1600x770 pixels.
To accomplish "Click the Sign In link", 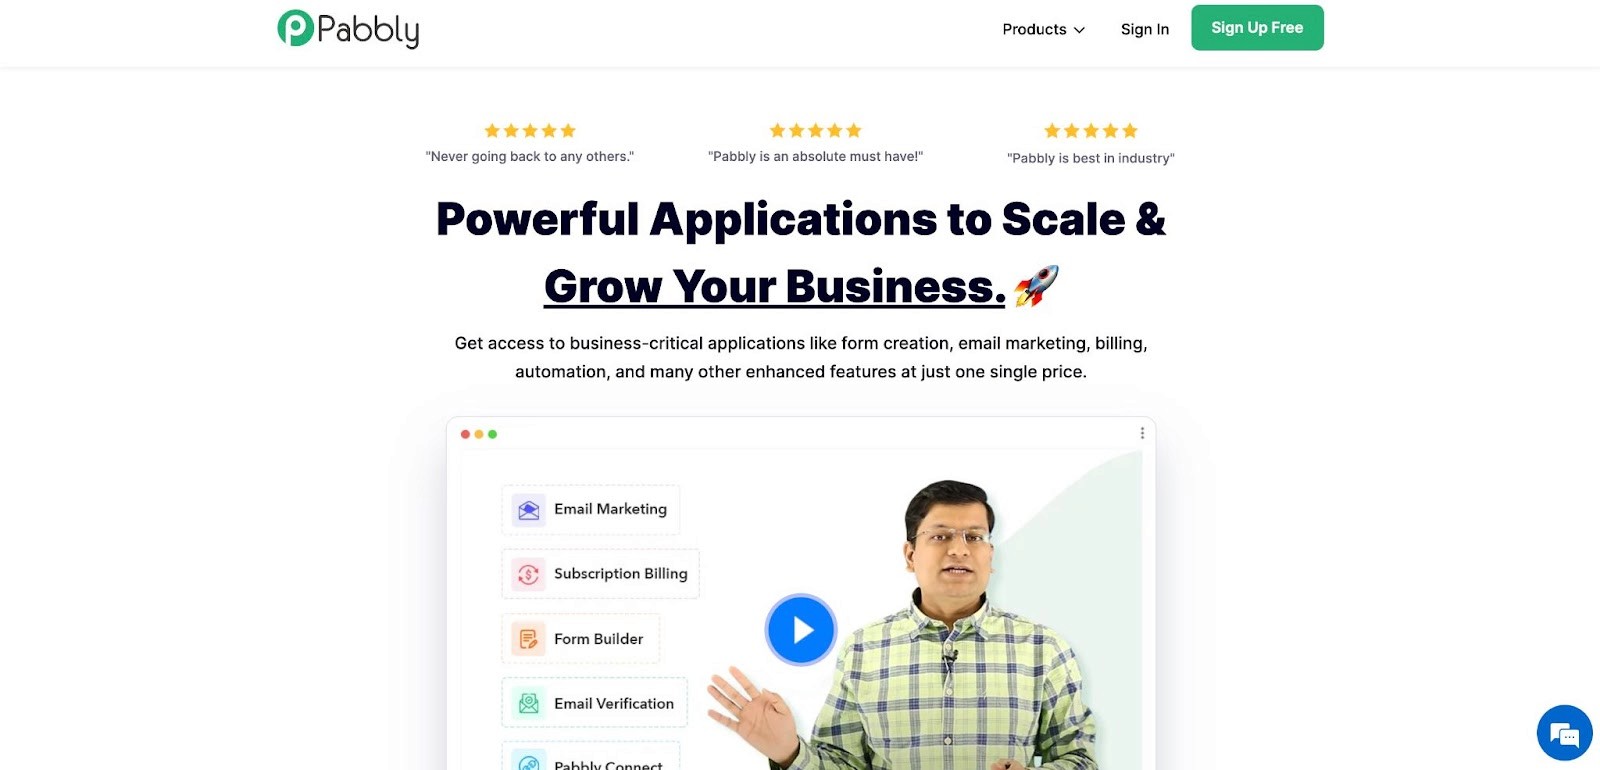I will 1145,30.
